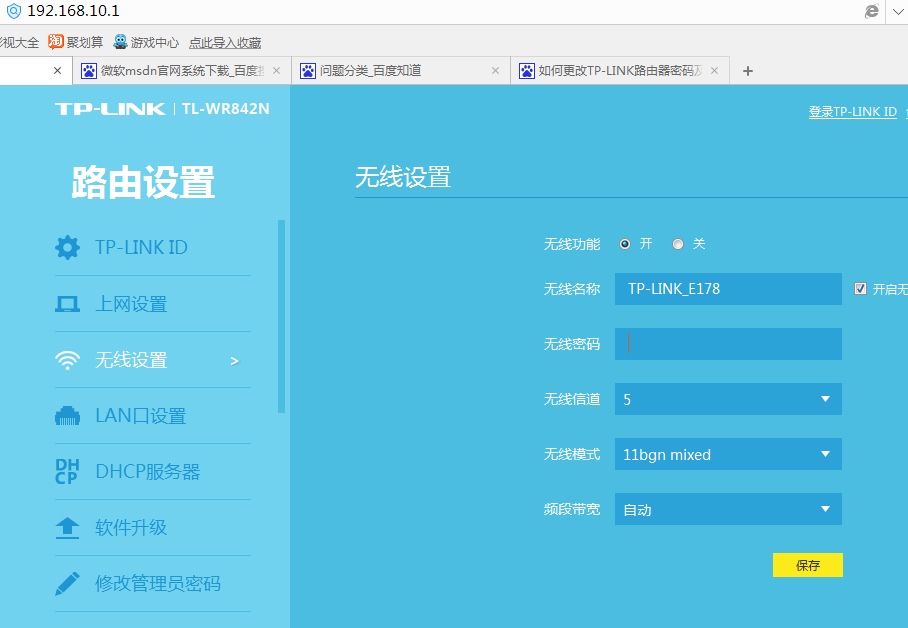Viewport: 908px width, 628px height.
Task: Open the 无线信道 dropdown showing 5
Action: 728,399
